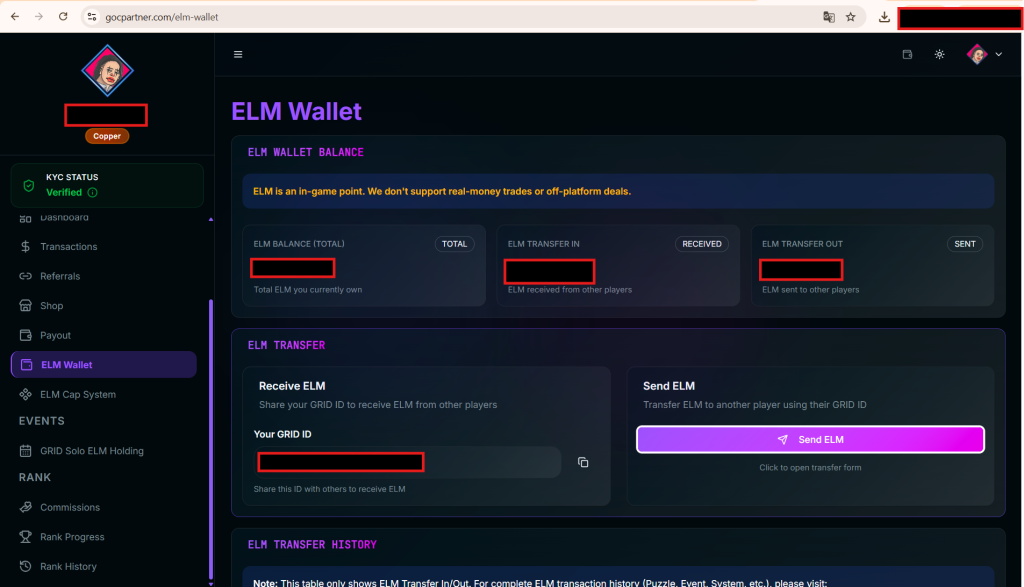Copy your GRID ID with the copy icon
Viewport: 1024px width, 587px height.
click(x=583, y=462)
